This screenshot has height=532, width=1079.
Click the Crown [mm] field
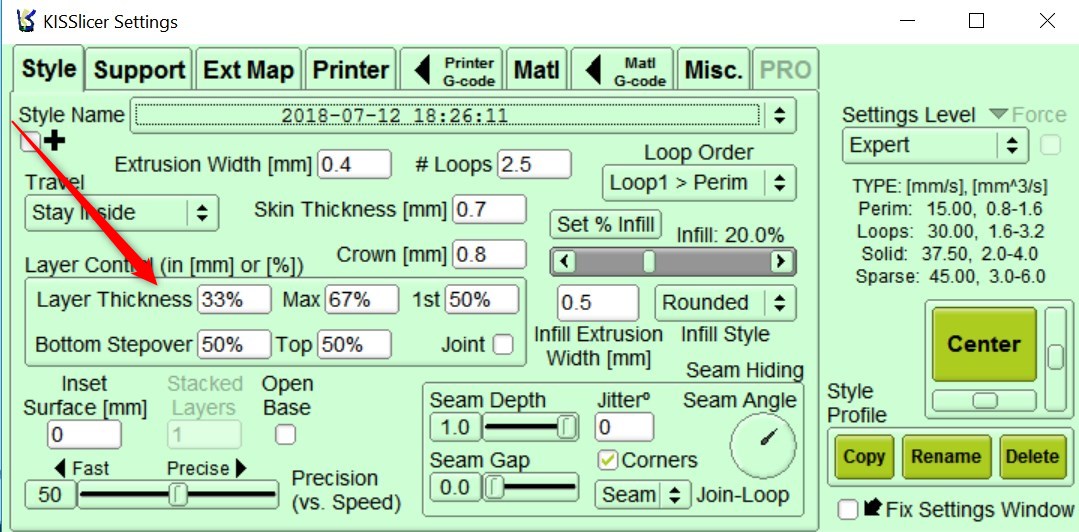[x=489, y=255]
